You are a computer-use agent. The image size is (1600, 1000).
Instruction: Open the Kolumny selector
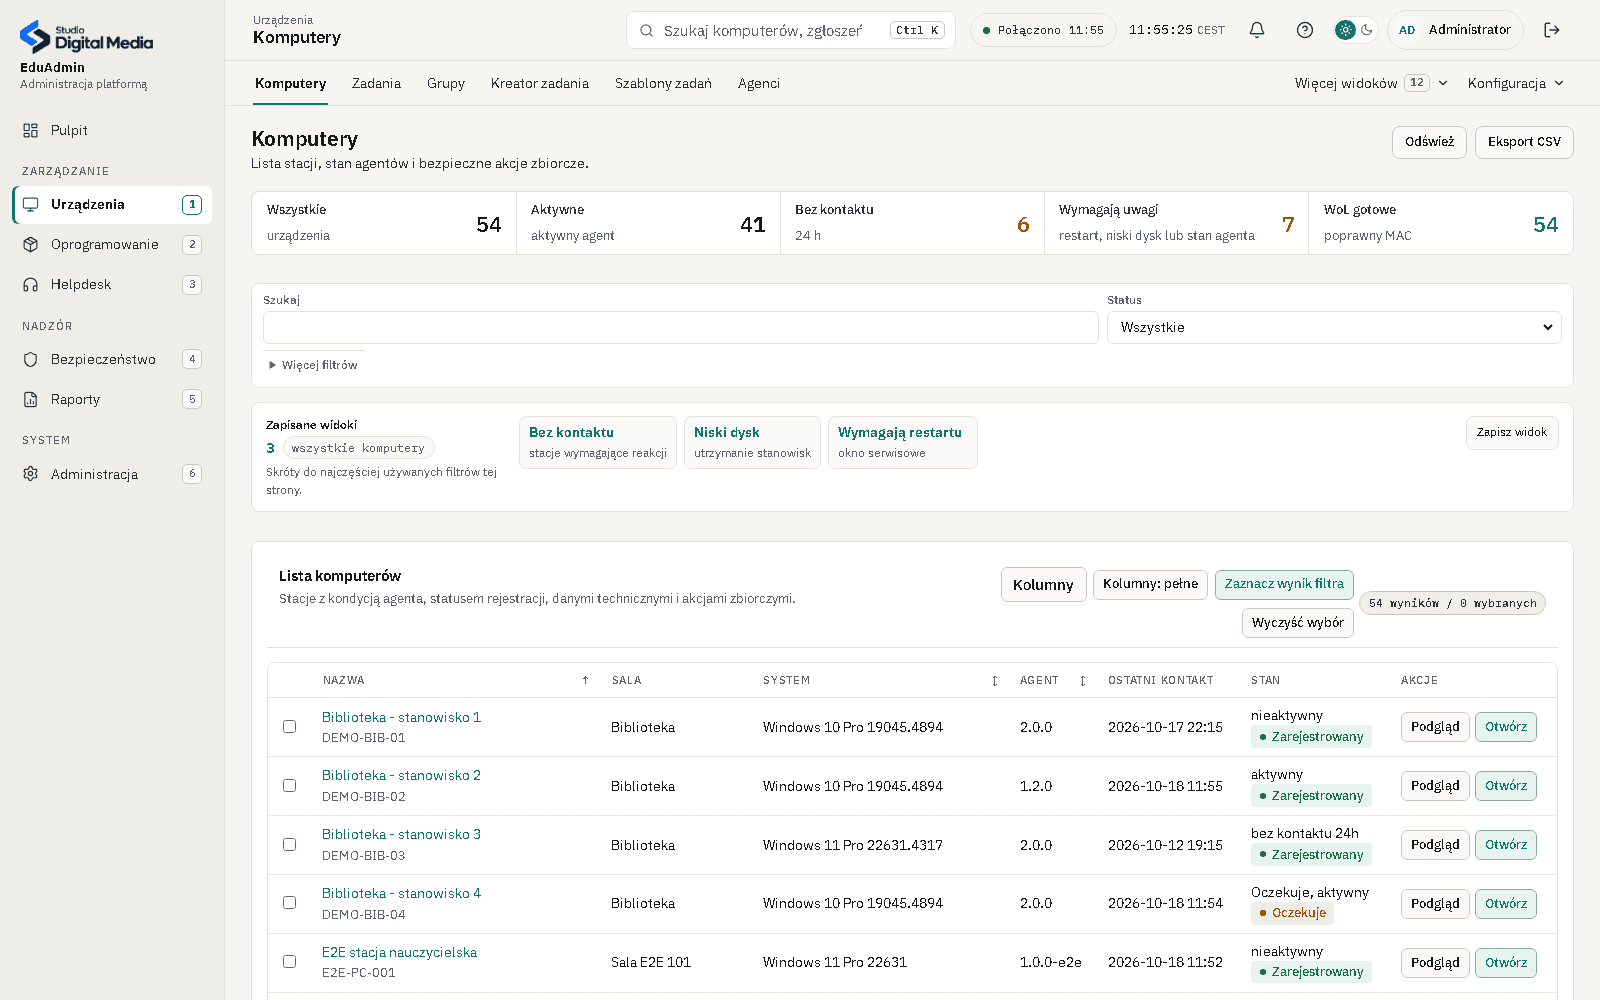click(x=1043, y=585)
